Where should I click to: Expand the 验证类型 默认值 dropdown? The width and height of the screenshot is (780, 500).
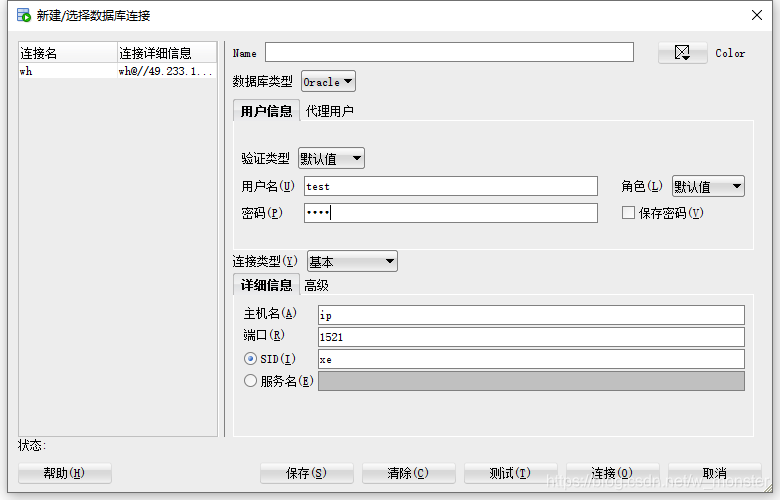coord(331,159)
